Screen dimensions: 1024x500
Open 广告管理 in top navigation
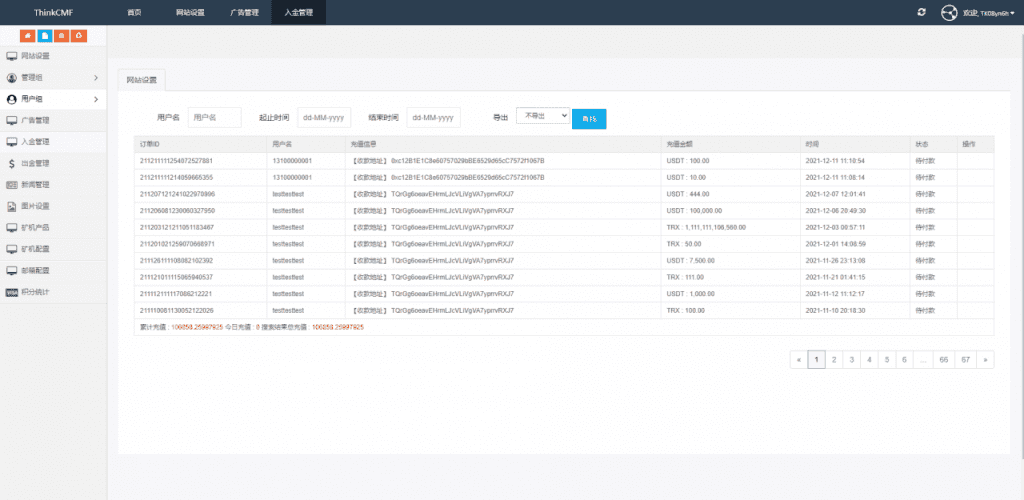[244, 12]
